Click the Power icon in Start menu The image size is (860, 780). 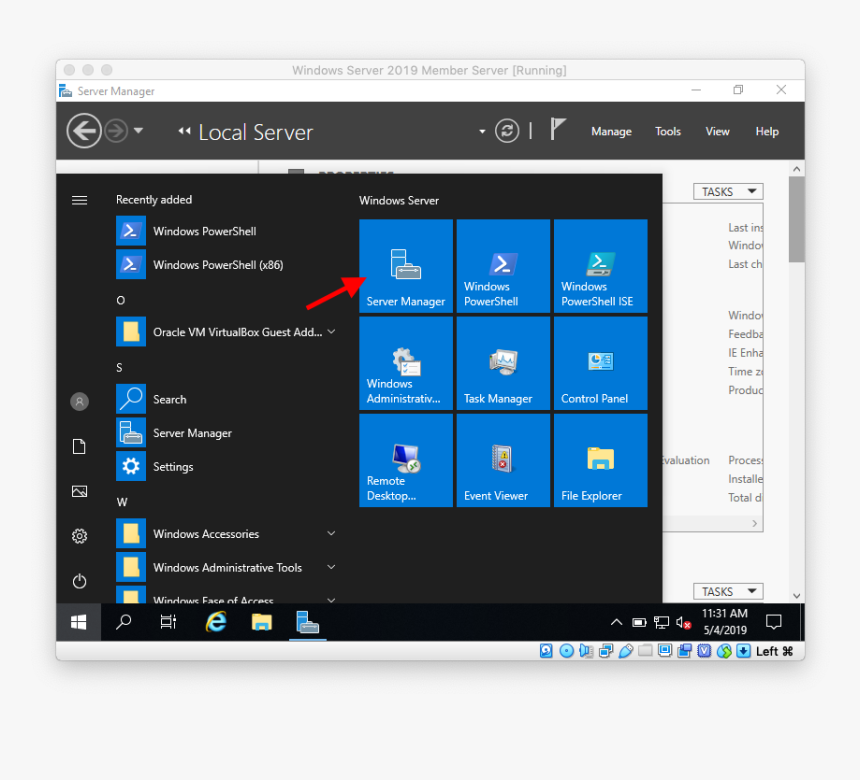tap(79, 581)
